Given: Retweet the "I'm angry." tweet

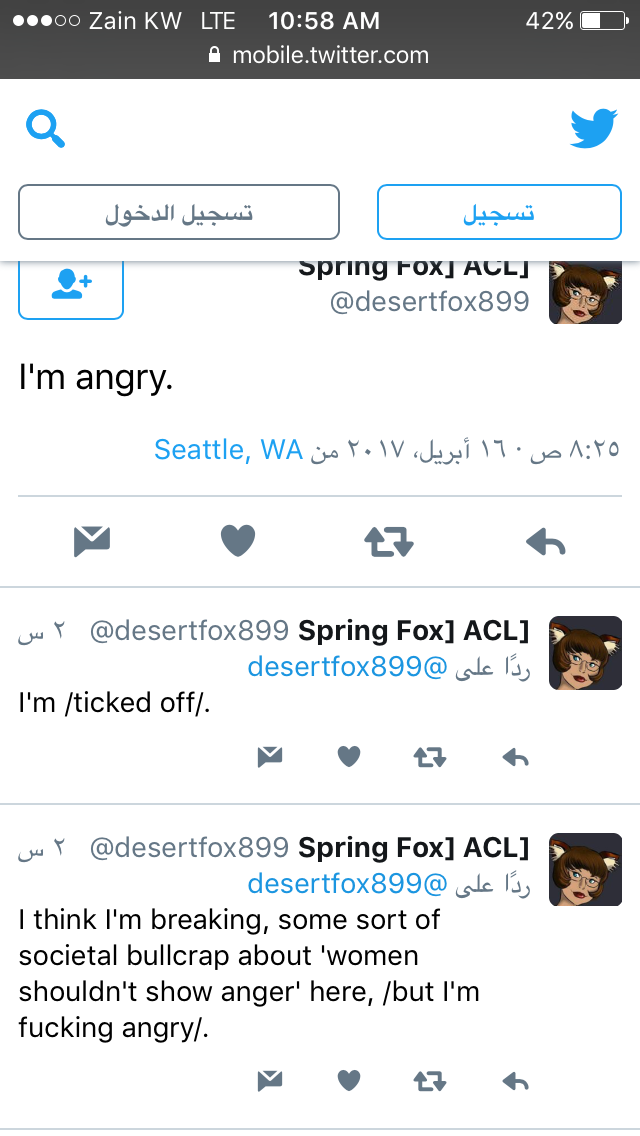Looking at the screenshot, I should click(x=388, y=541).
